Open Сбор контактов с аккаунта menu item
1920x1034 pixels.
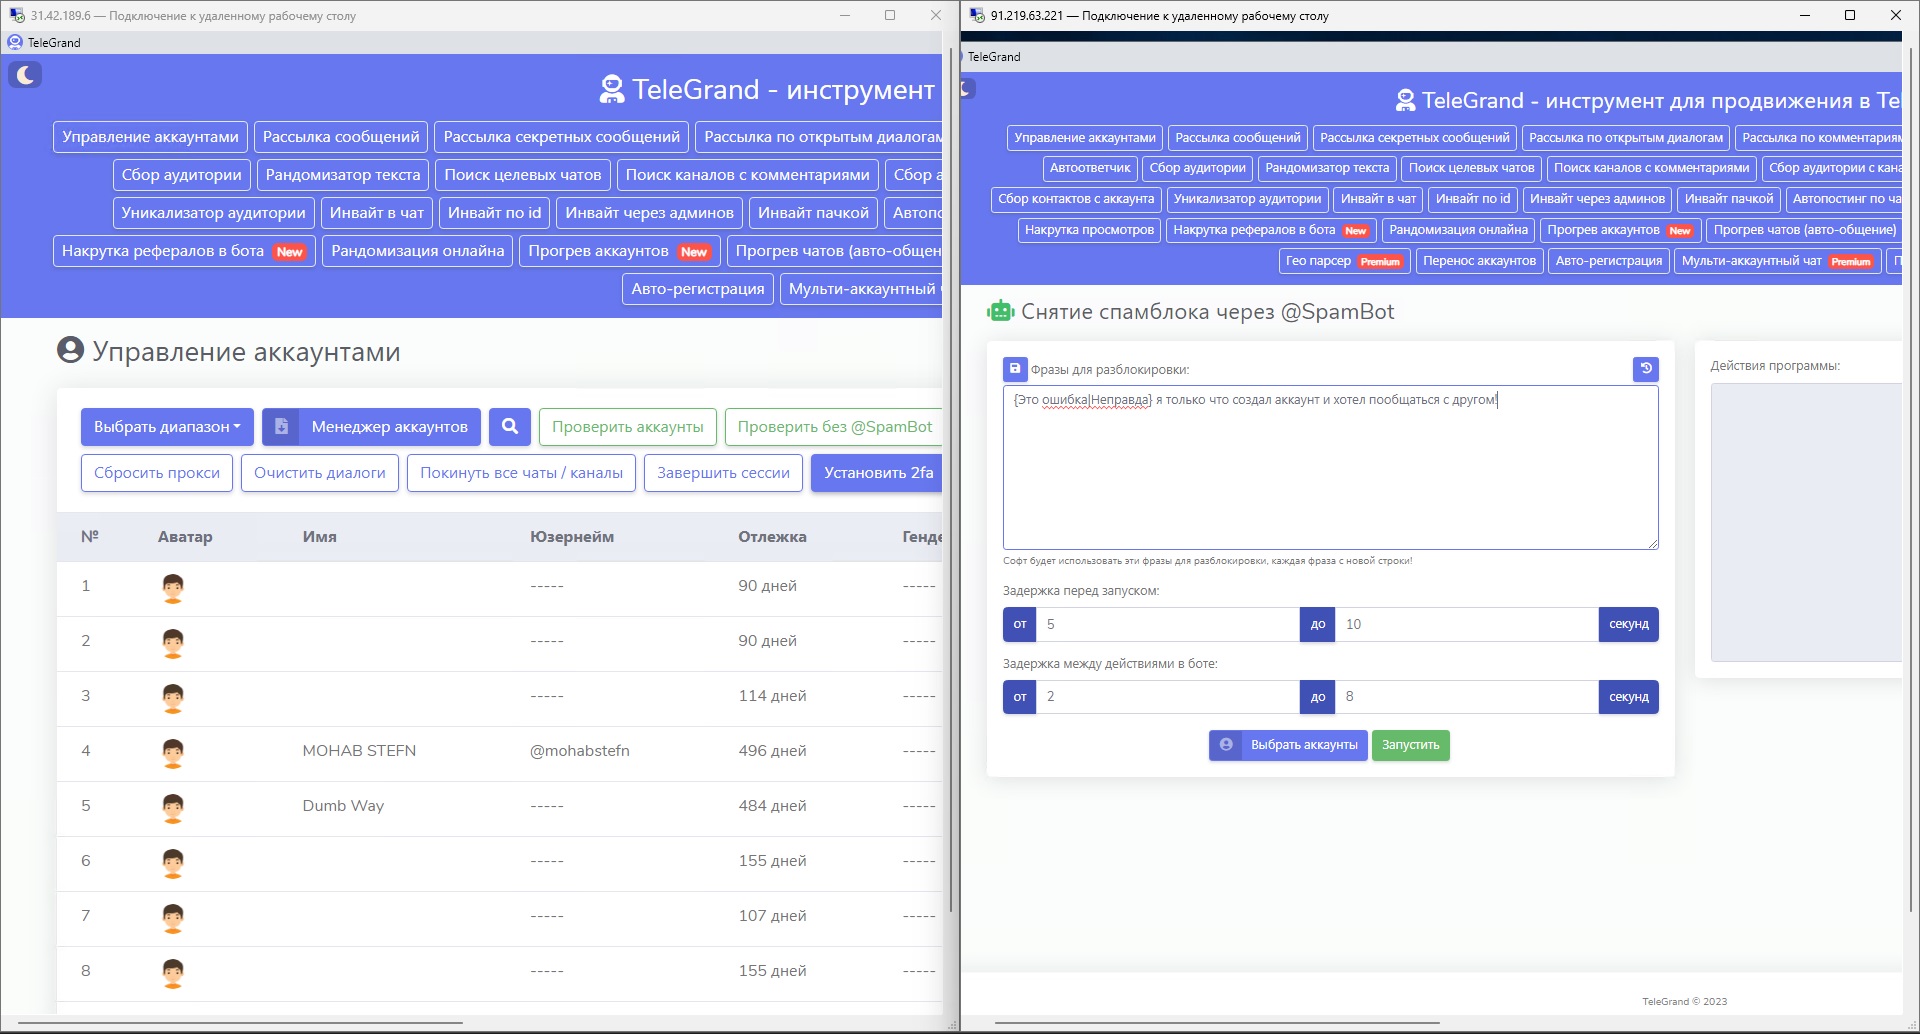pyautogui.click(x=1076, y=199)
